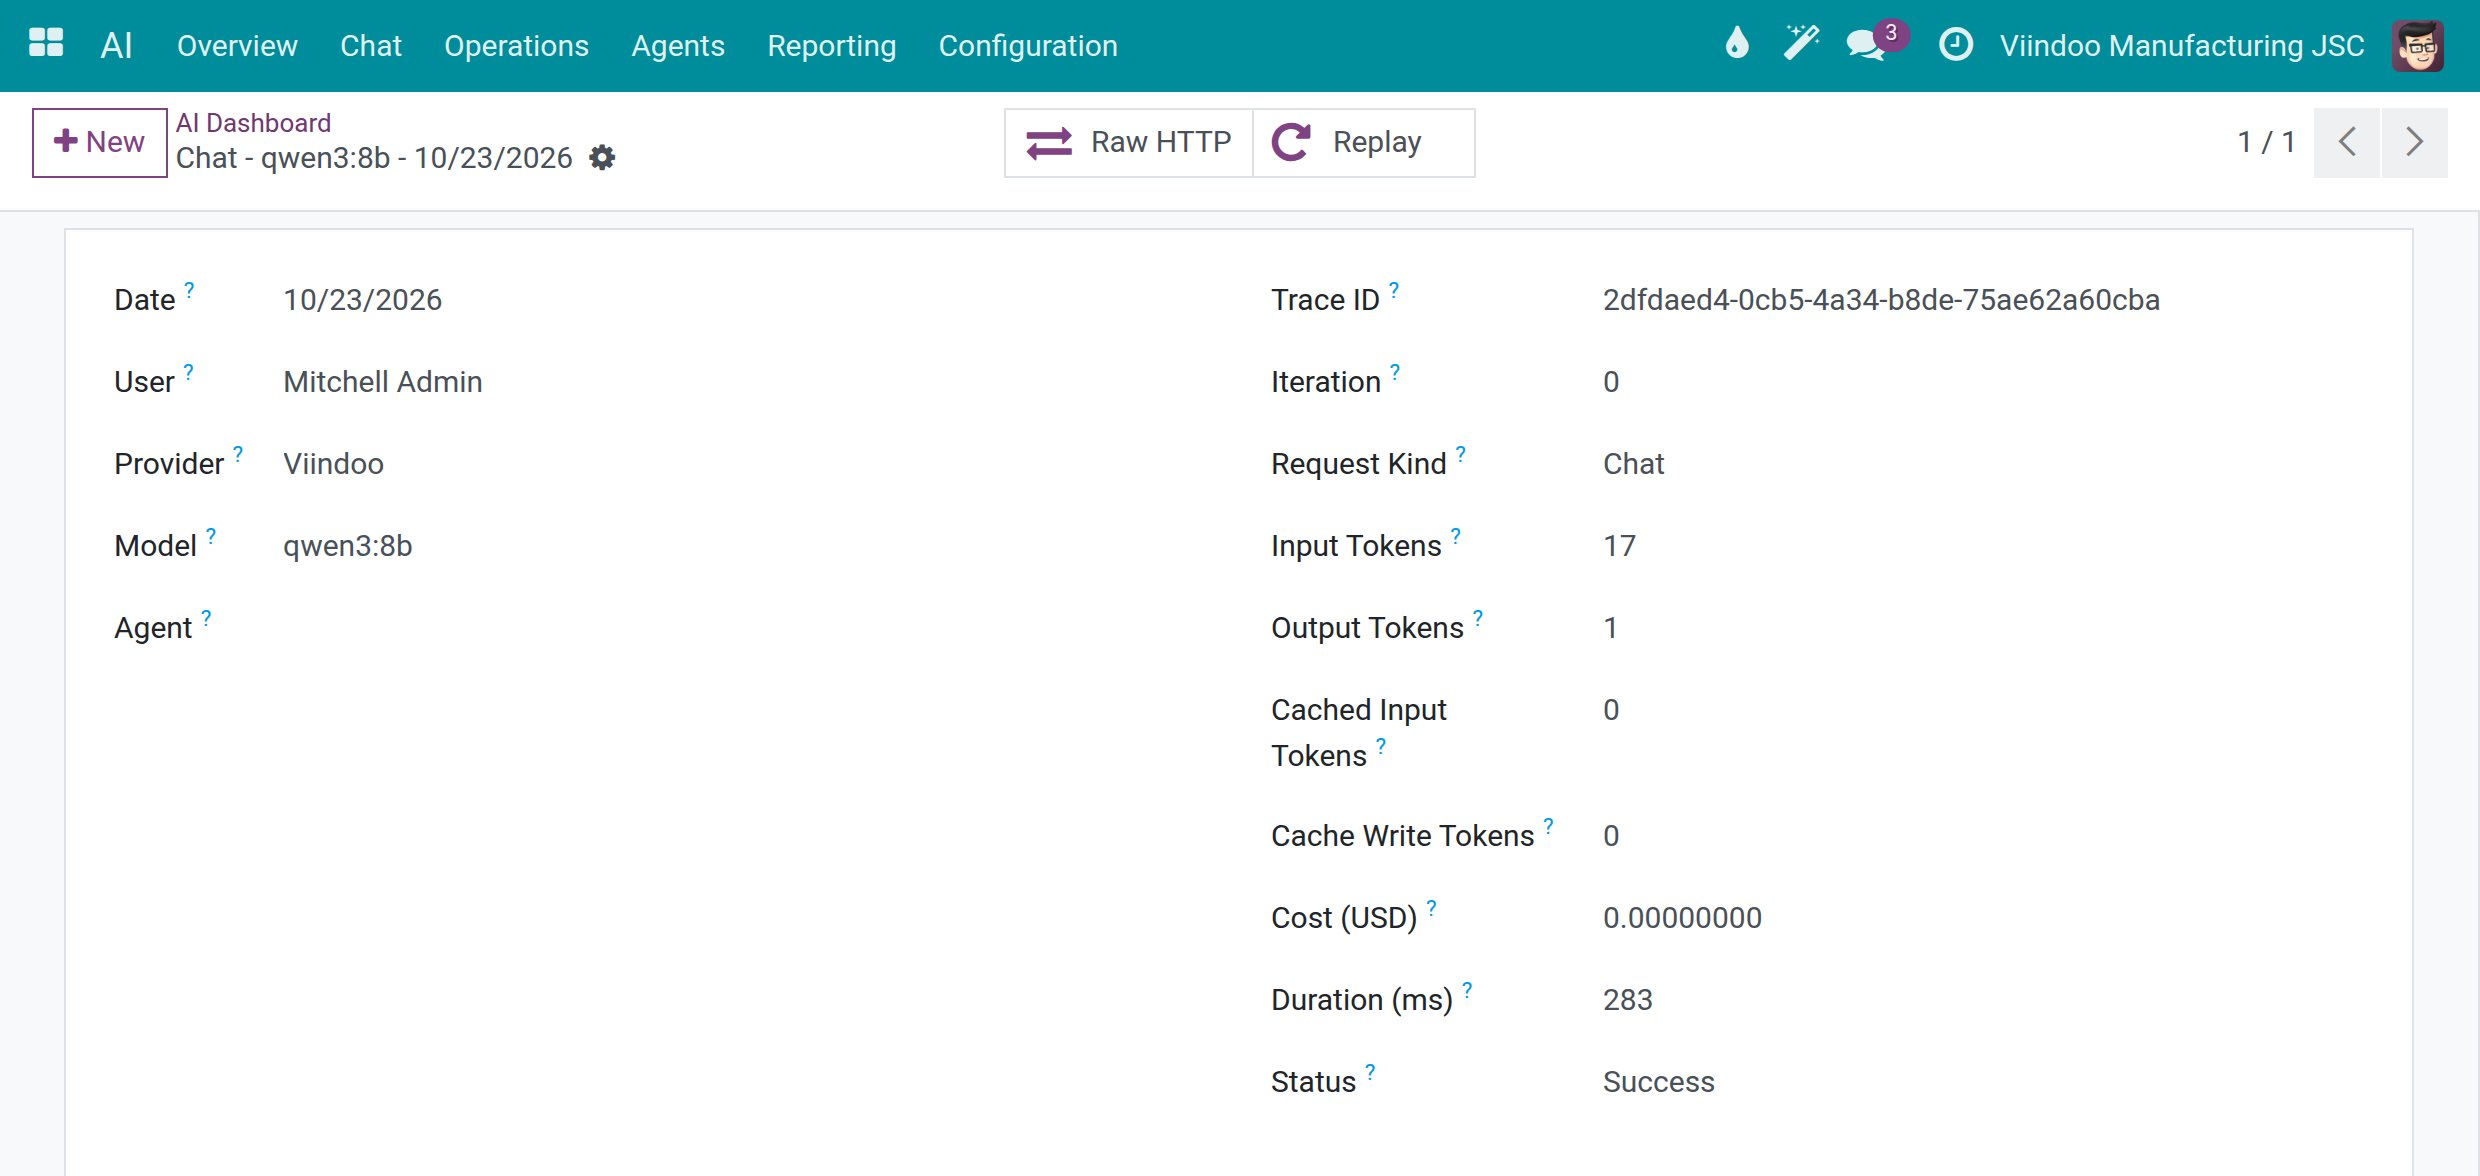This screenshot has height=1176, width=2480.
Task: Show help tooltip for Iteration field
Action: (1395, 371)
